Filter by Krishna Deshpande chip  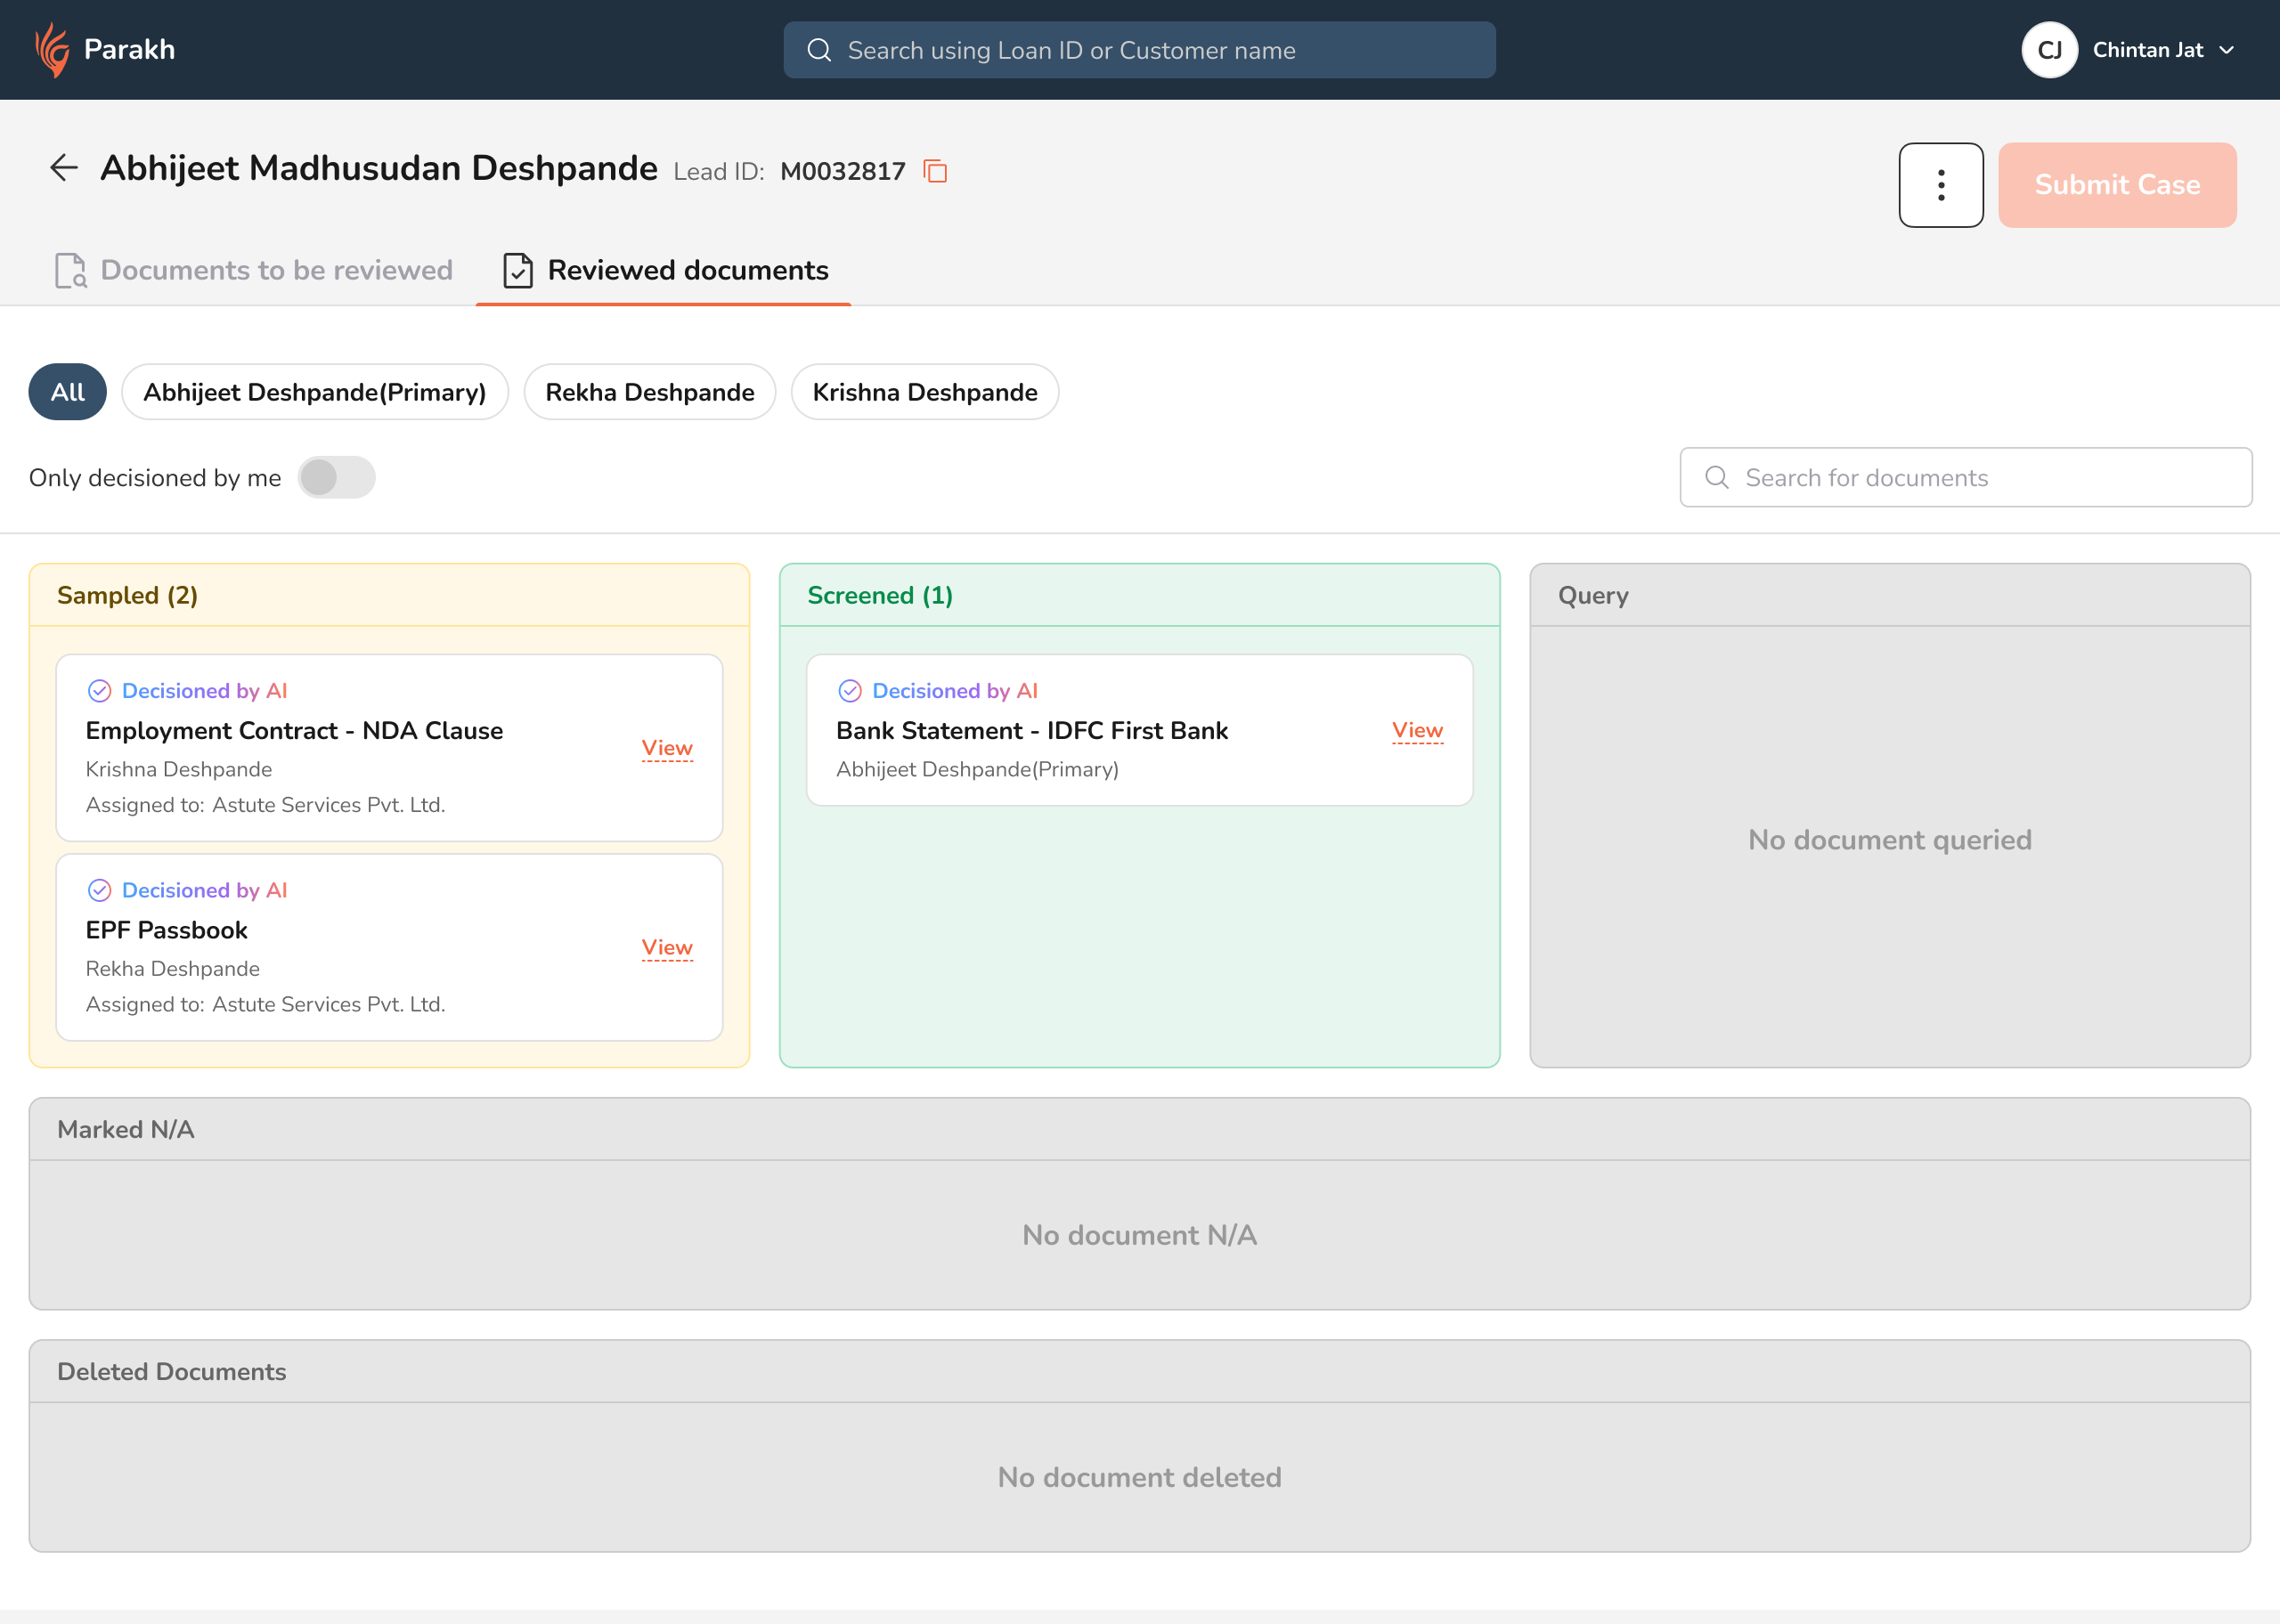click(925, 392)
